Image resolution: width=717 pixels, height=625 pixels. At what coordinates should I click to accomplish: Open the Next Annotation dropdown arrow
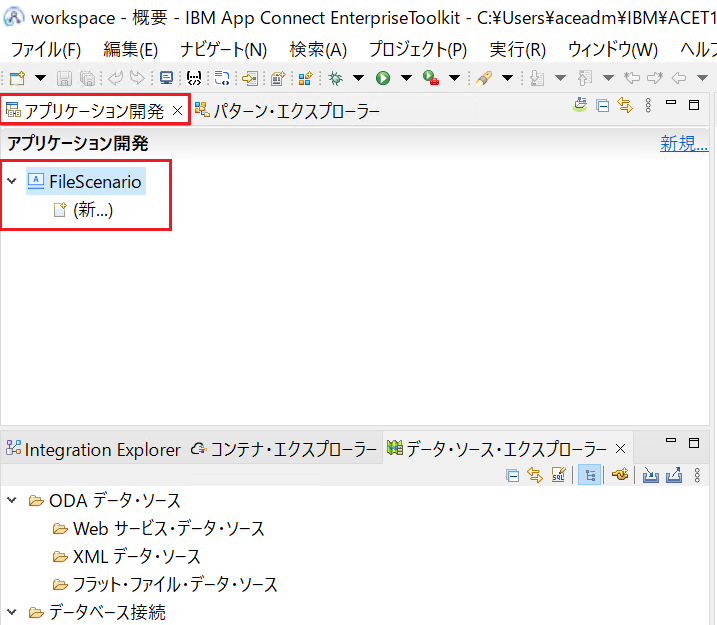click(561, 78)
